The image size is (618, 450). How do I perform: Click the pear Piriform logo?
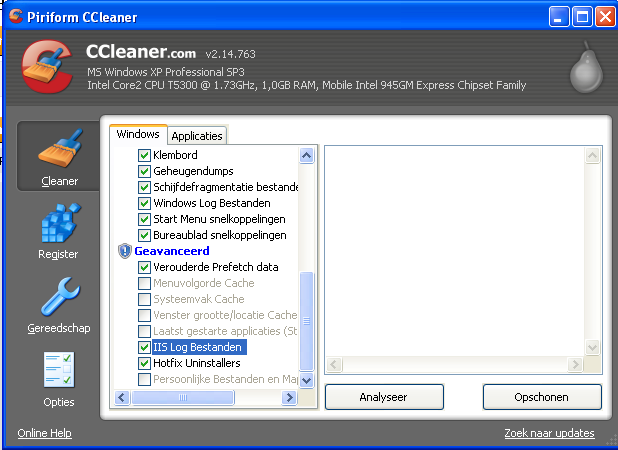pos(586,67)
